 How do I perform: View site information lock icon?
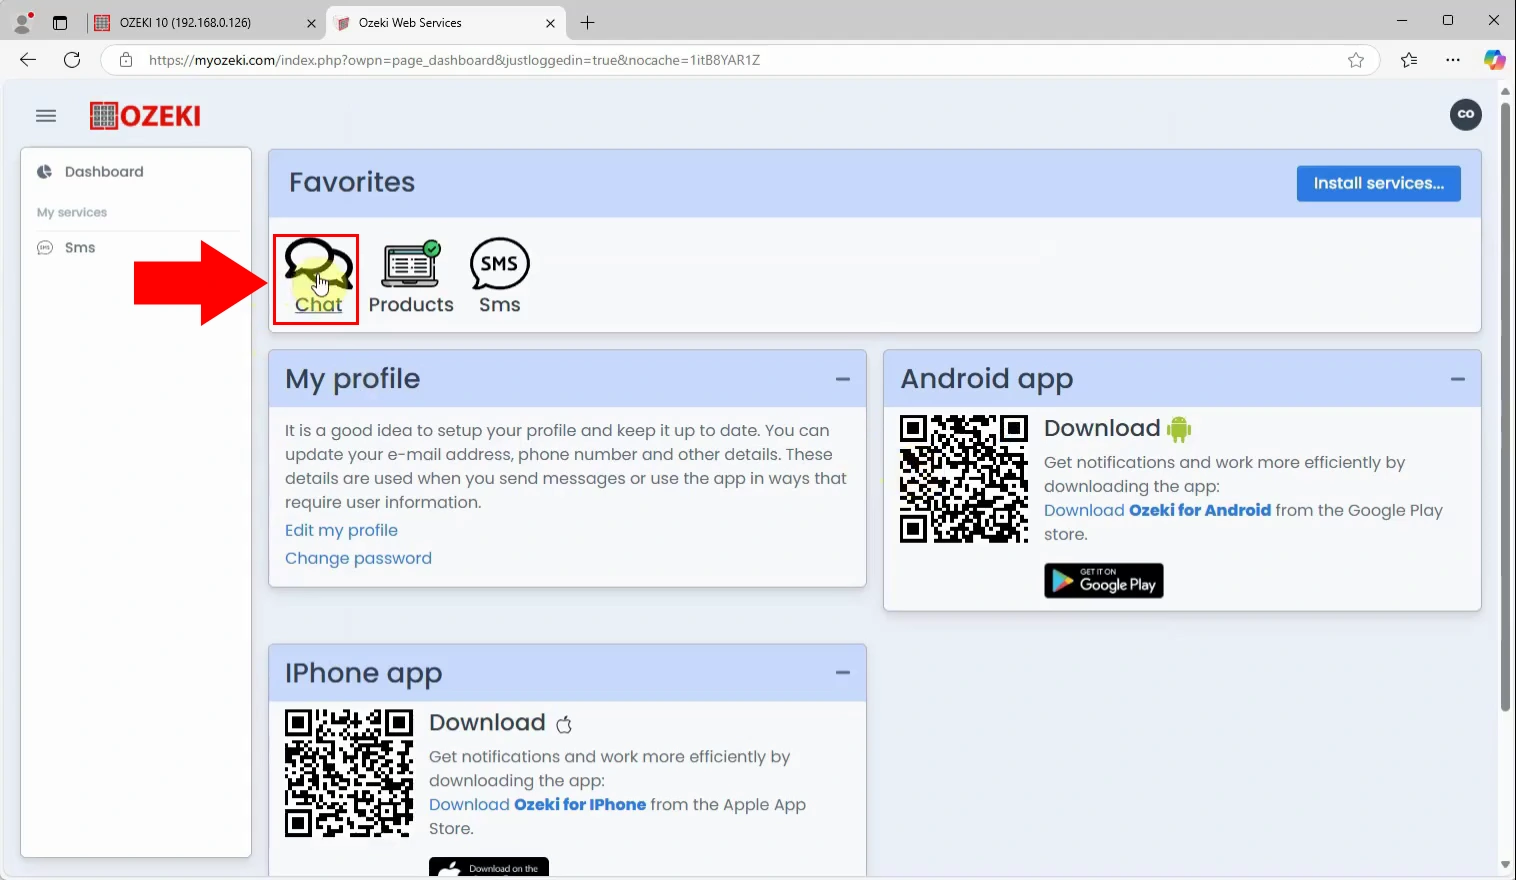click(126, 60)
